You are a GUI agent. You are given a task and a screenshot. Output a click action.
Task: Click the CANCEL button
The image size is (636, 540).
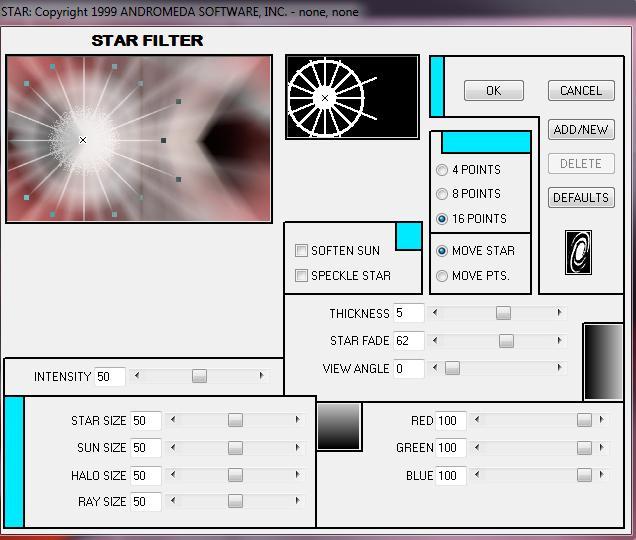[x=581, y=90]
